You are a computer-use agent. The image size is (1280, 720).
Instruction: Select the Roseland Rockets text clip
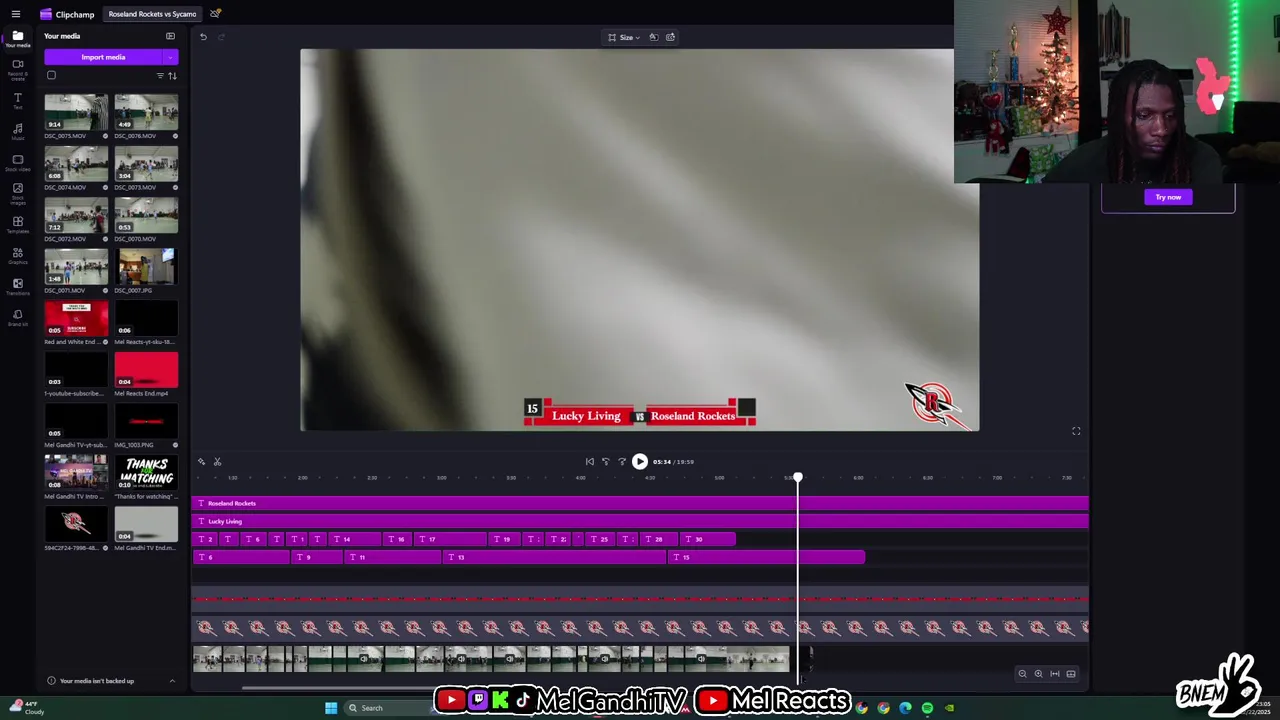pos(640,503)
